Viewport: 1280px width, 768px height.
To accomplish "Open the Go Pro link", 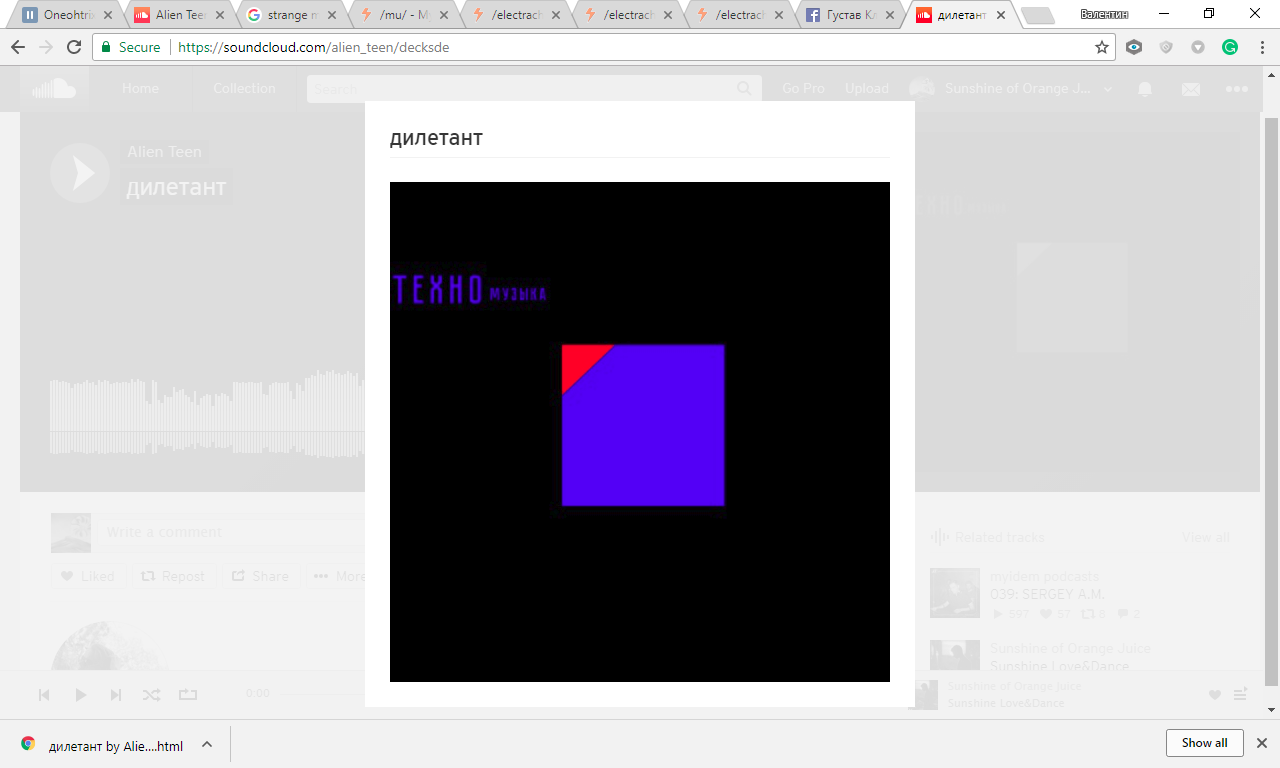I will (x=803, y=88).
